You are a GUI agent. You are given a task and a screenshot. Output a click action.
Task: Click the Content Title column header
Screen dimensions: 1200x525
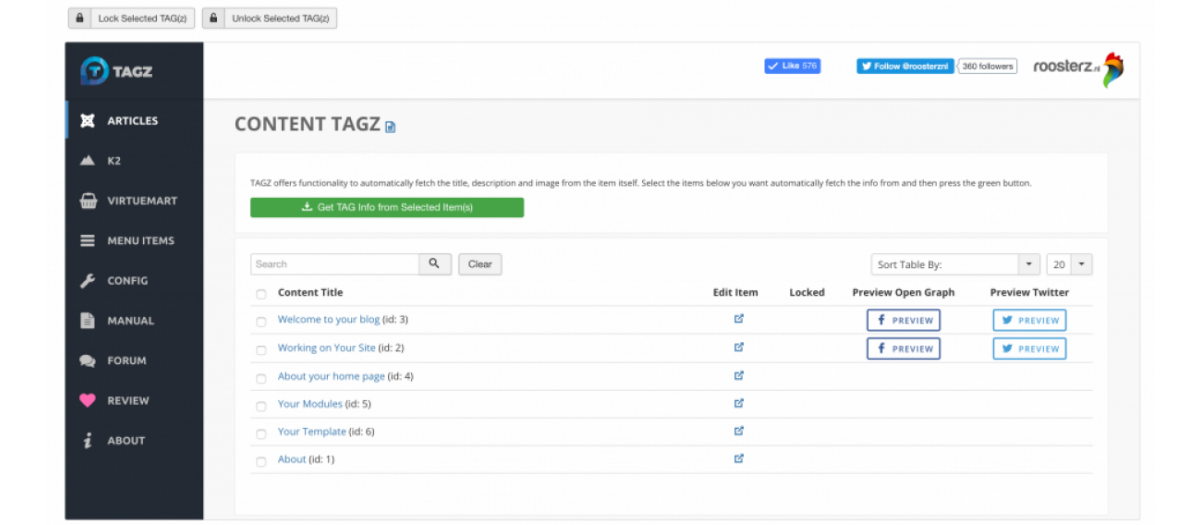tap(310, 293)
